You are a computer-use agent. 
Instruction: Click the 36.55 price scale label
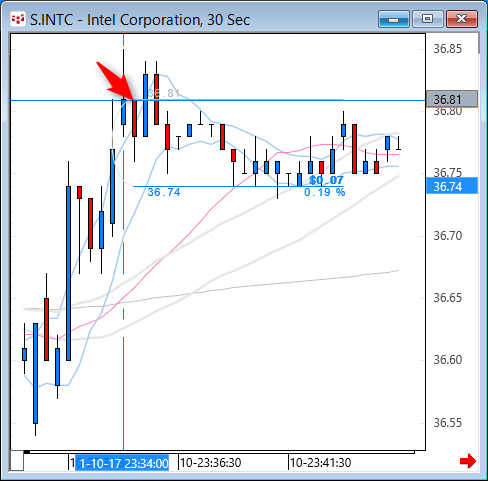coord(448,423)
